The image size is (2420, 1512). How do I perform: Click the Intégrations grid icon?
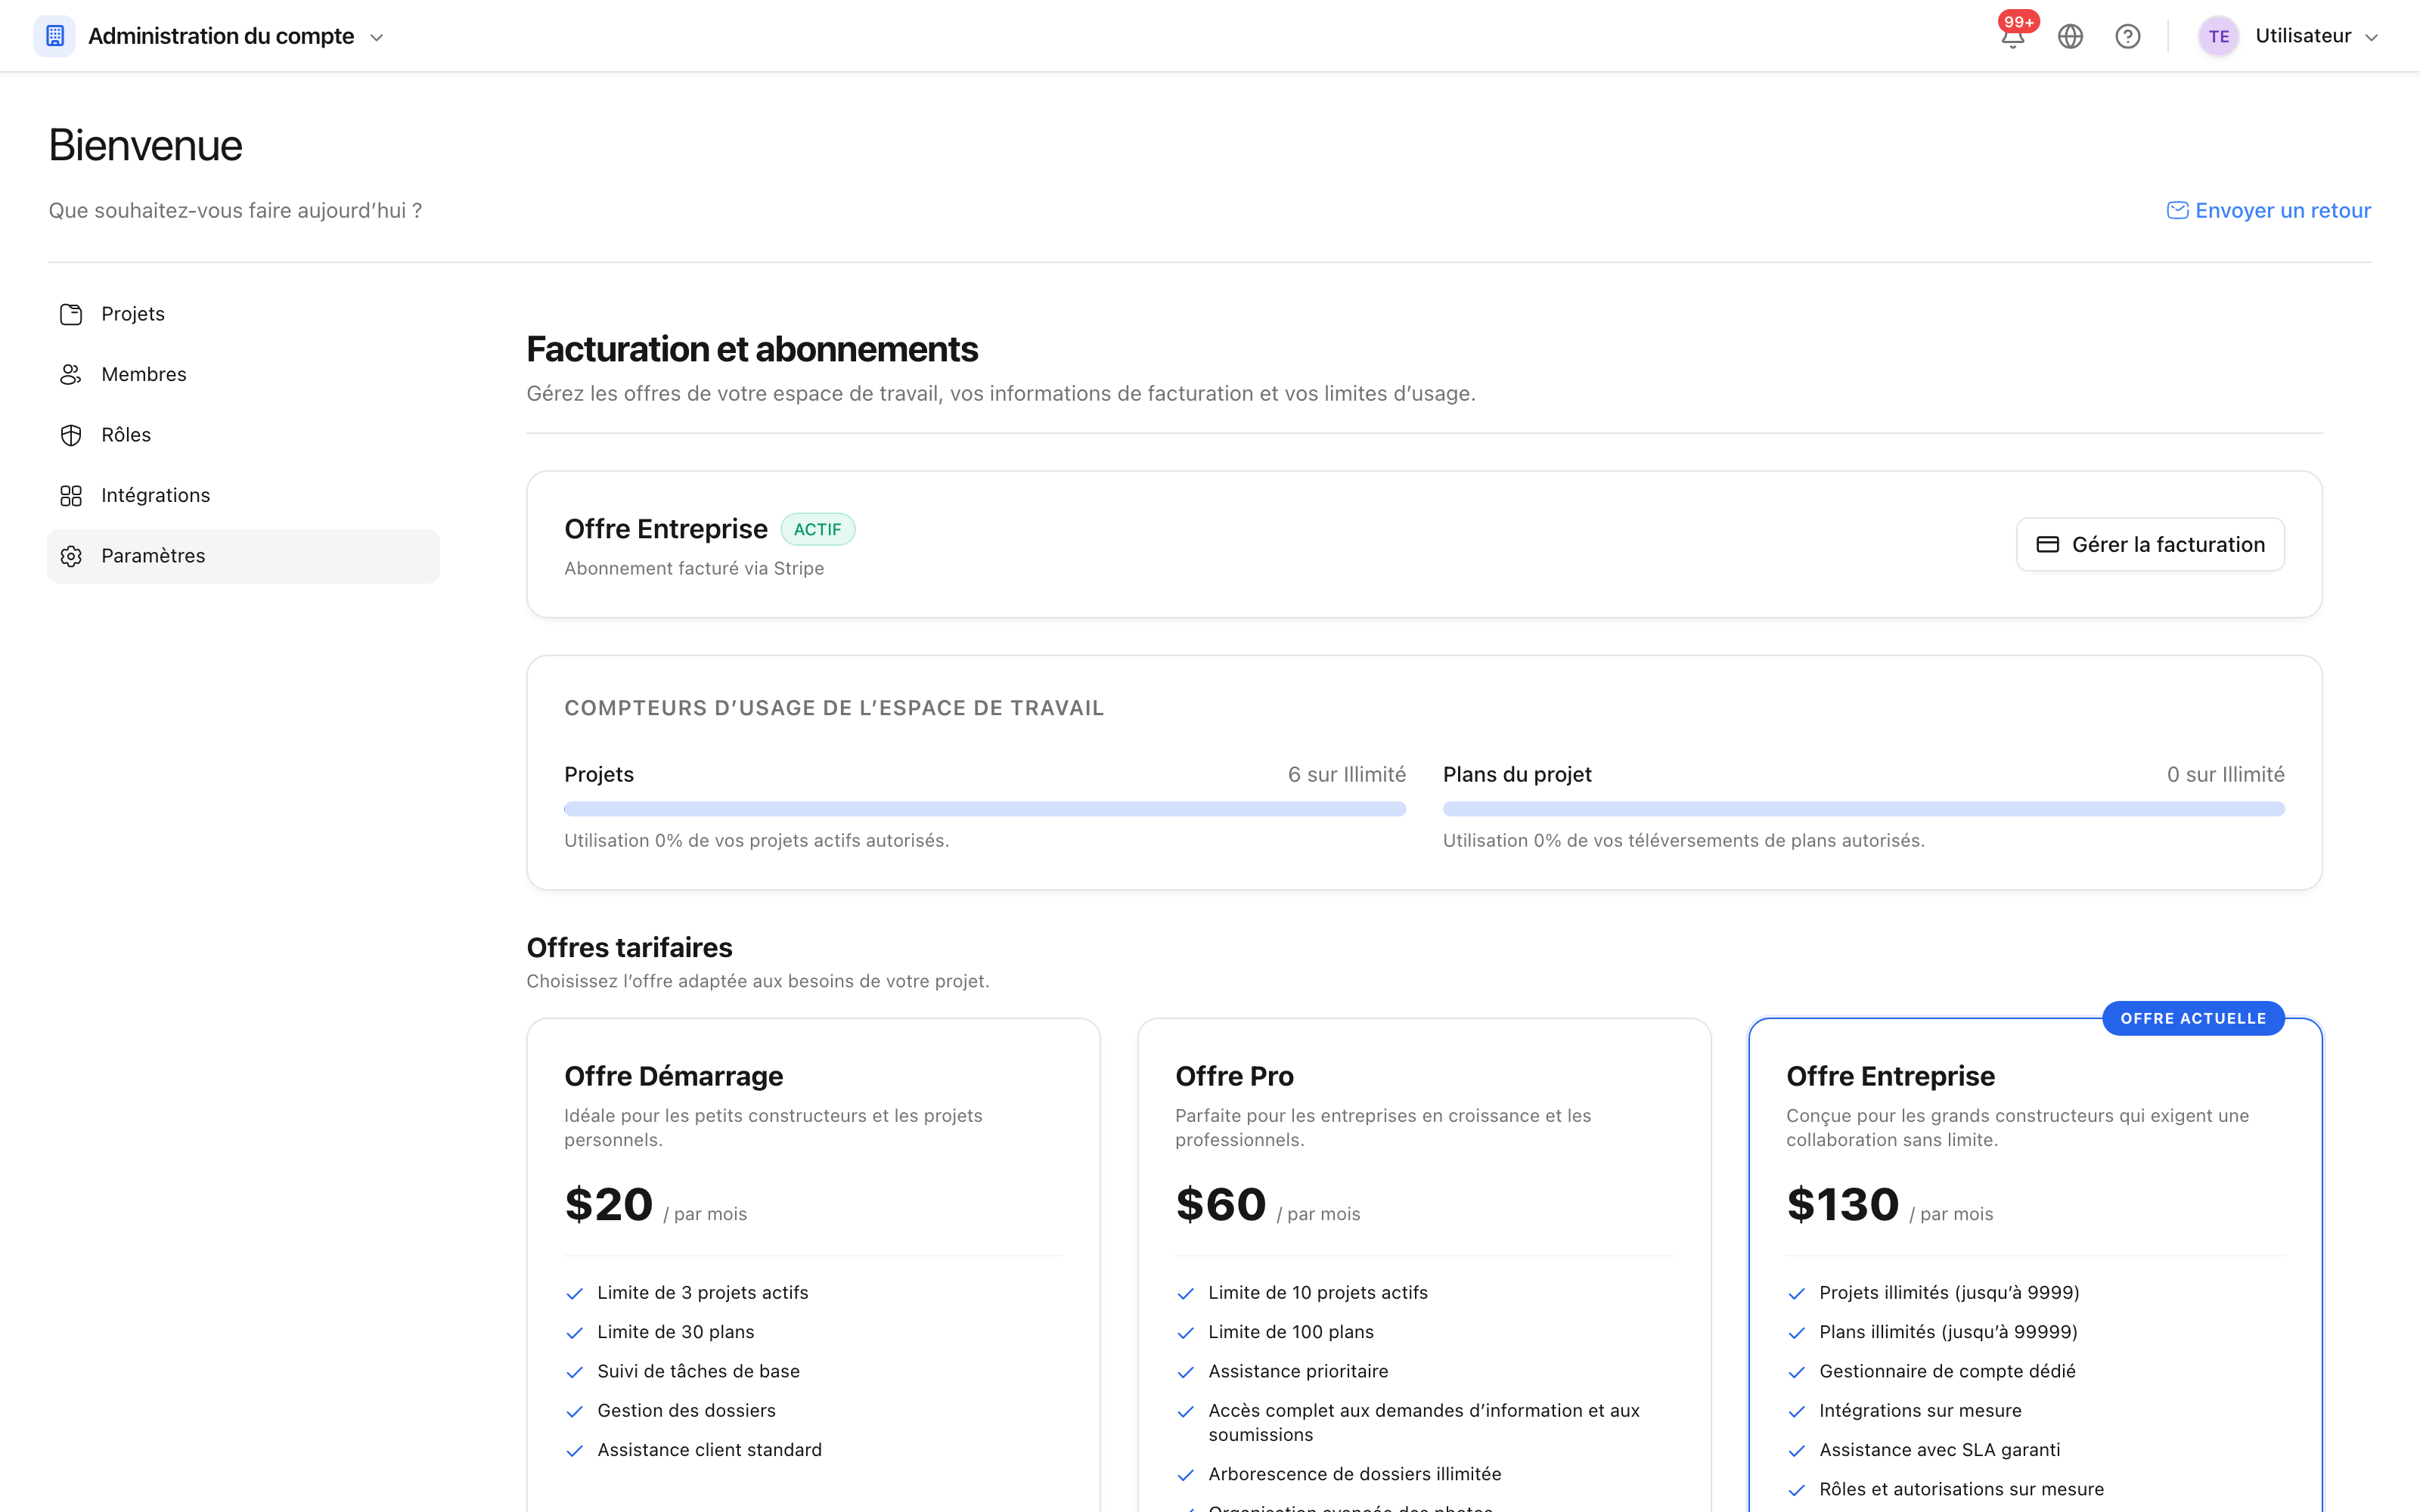(x=71, y=495)
